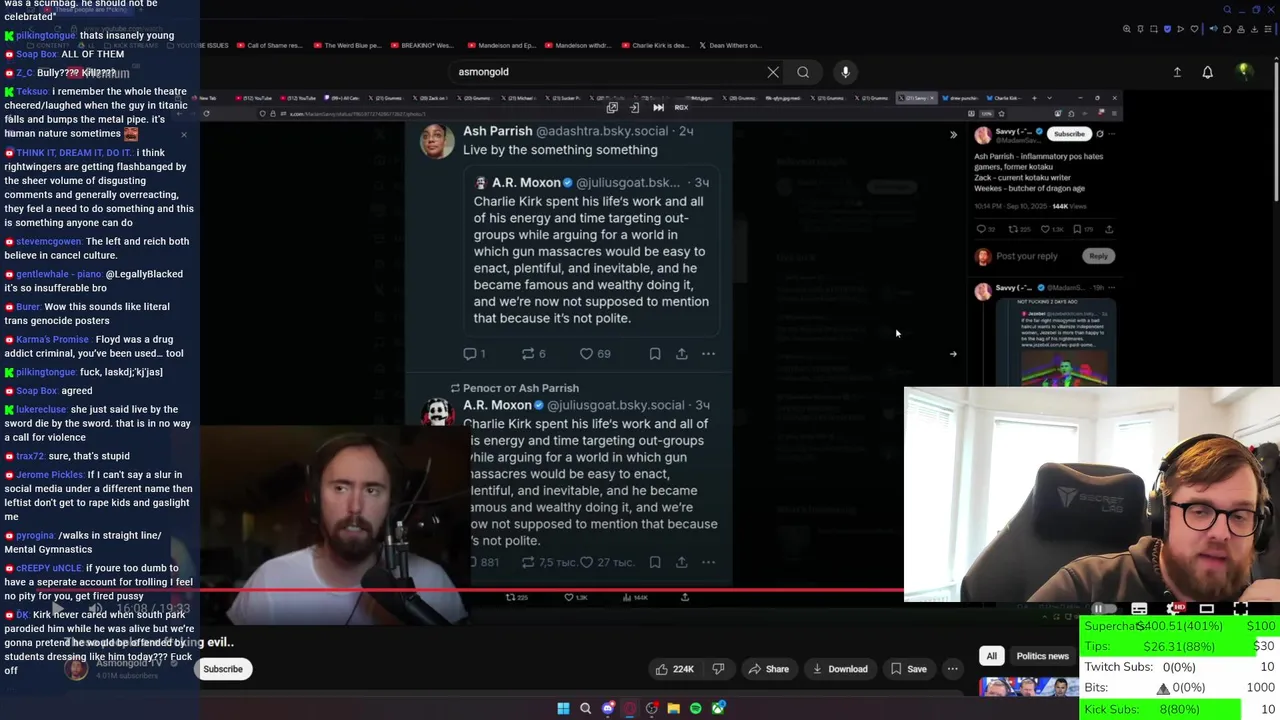1280x720 pixels.
Task: Click the Share button under the video
Action: (769, 669)
